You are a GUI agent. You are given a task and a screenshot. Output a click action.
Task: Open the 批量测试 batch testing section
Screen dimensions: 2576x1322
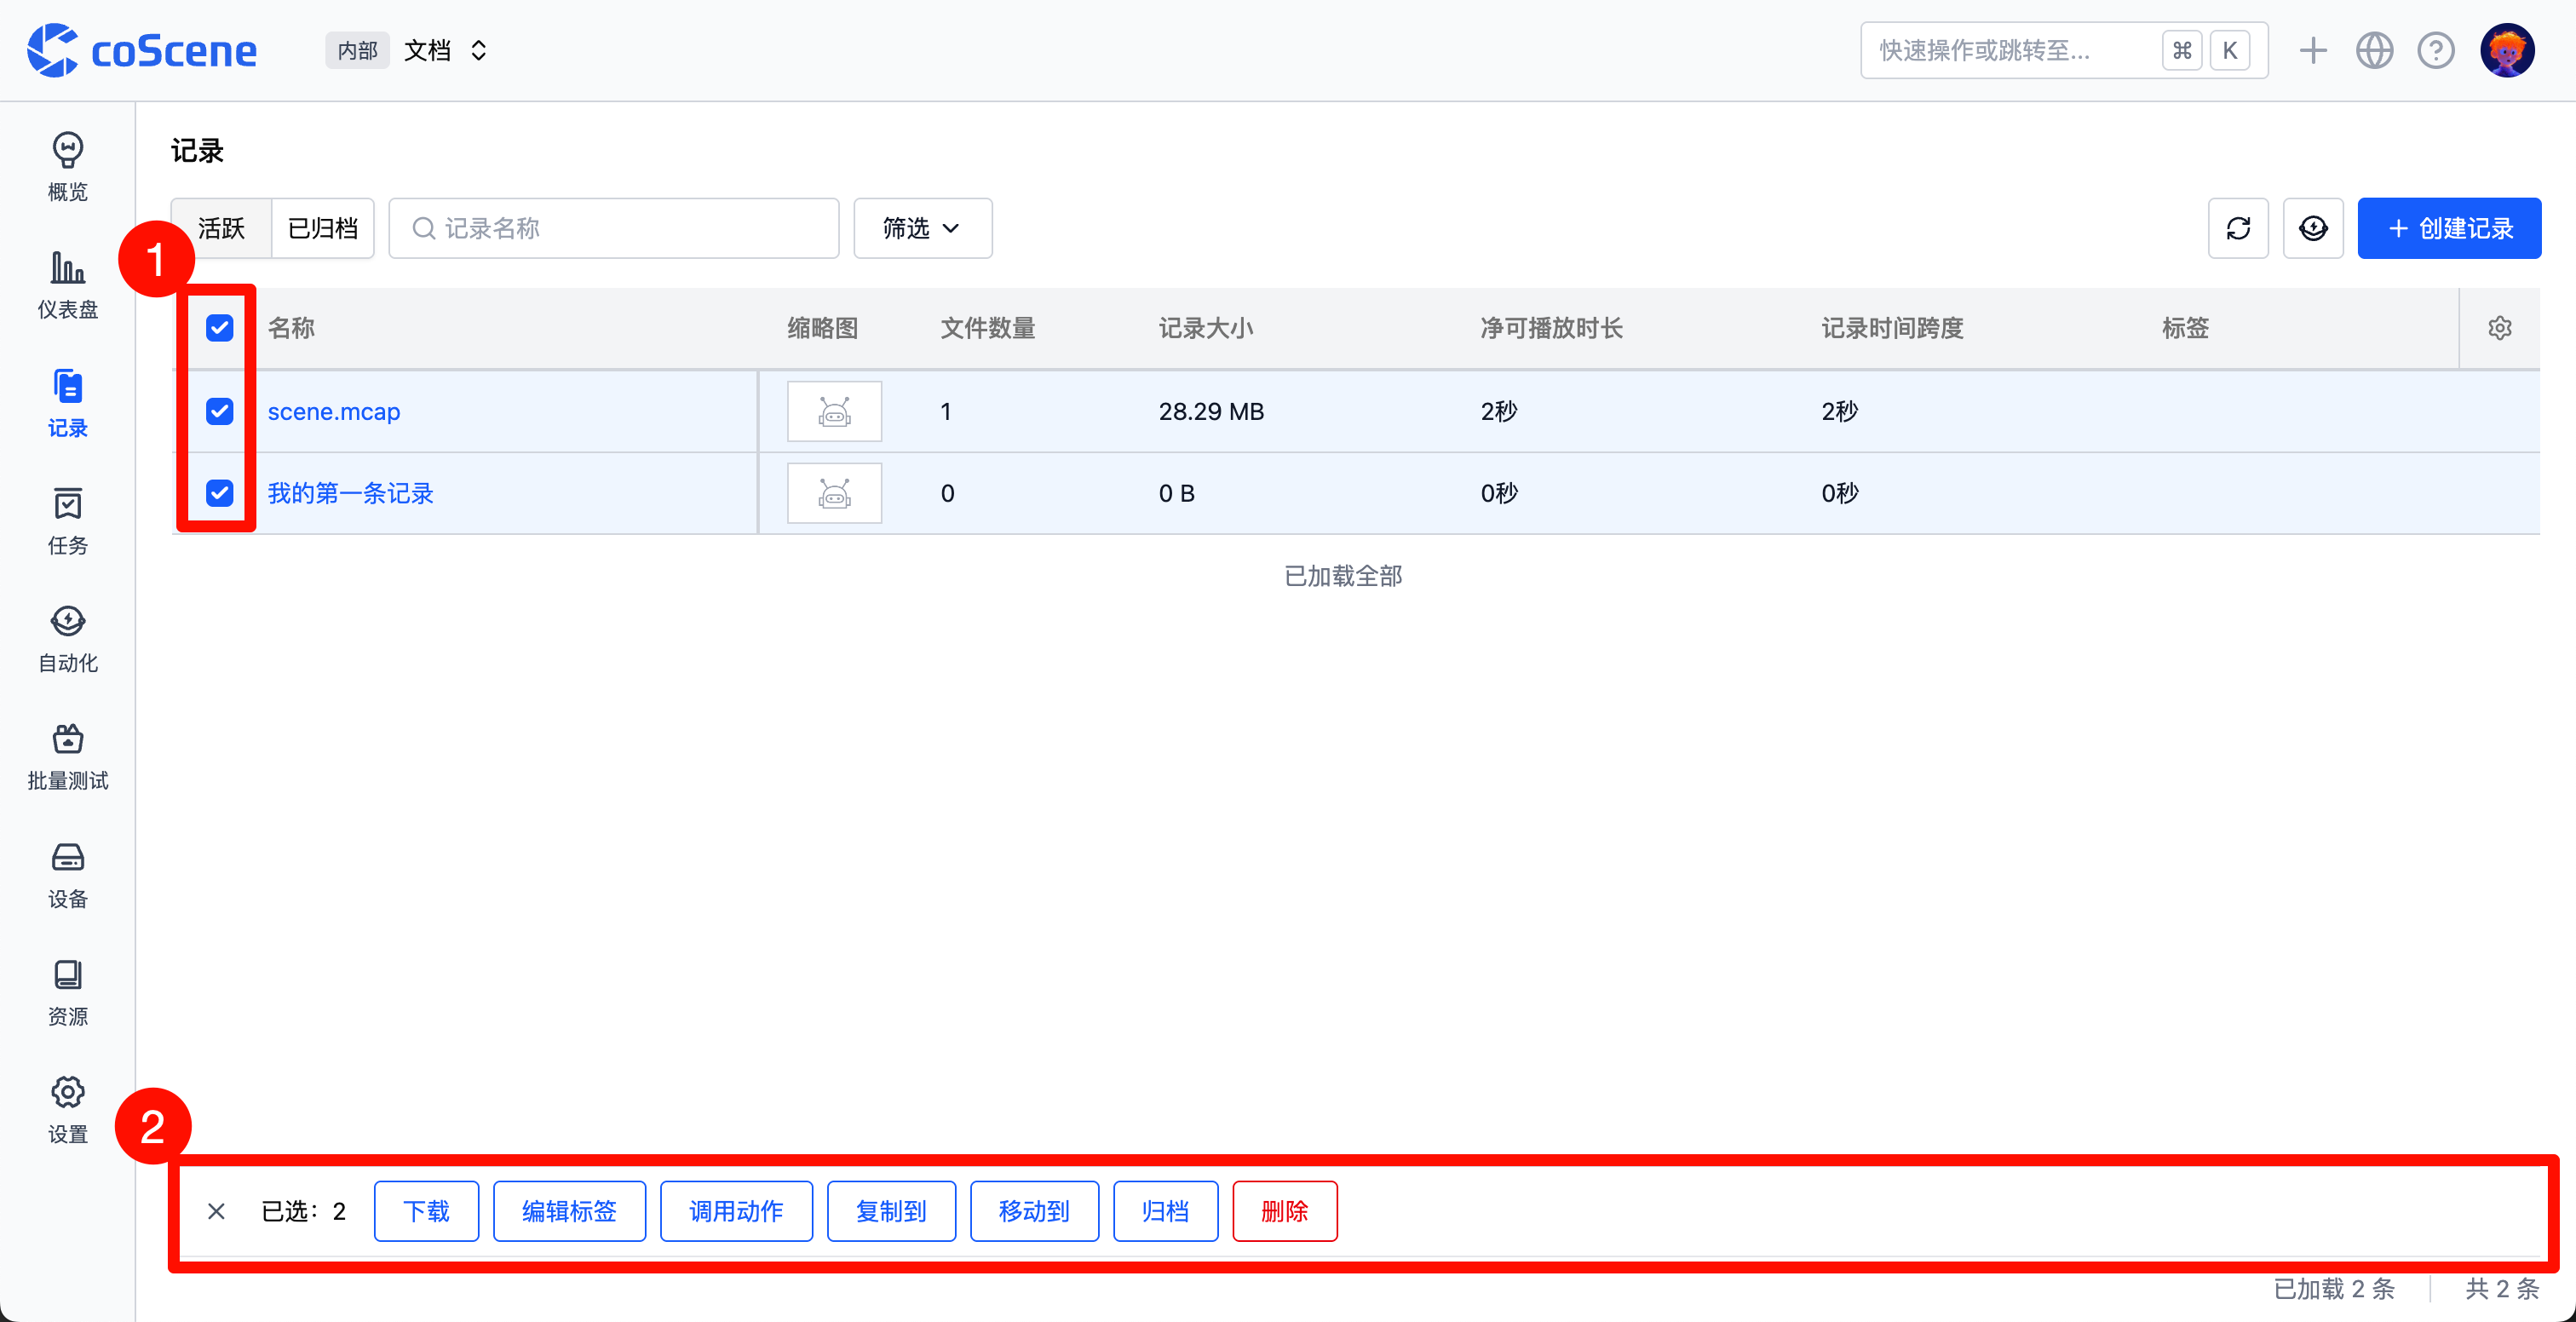click(66, 756)
